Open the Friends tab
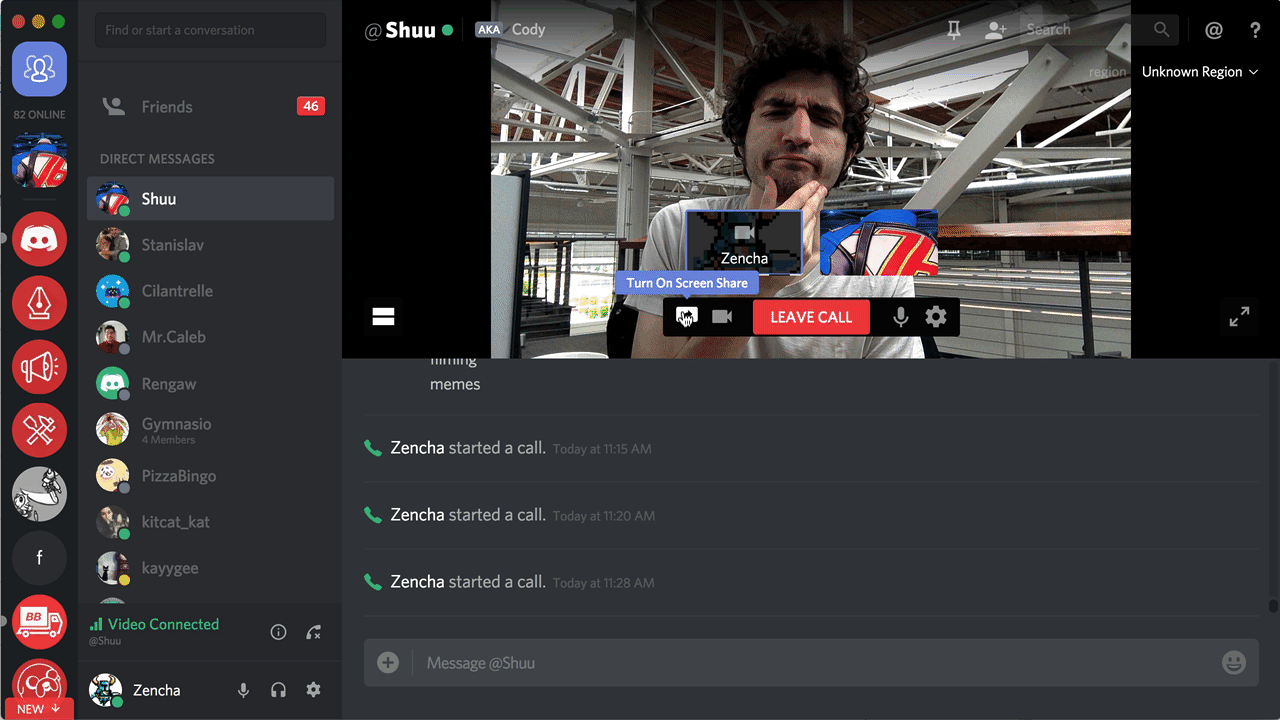 click(210, 107)
